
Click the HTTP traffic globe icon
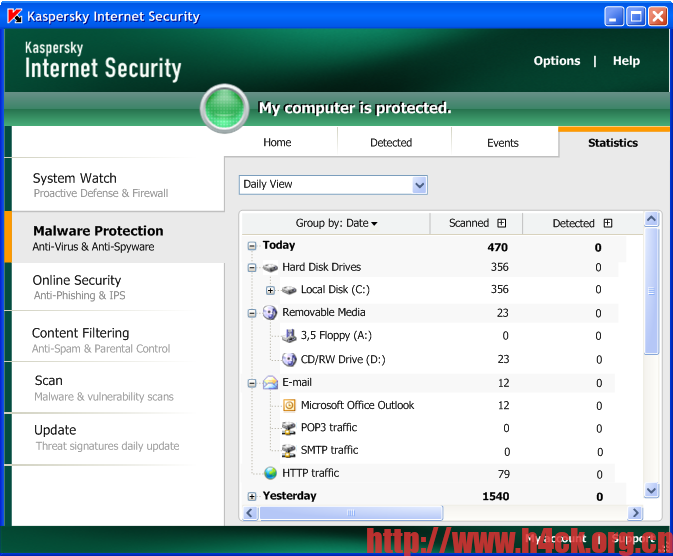(x=270, y=473)
